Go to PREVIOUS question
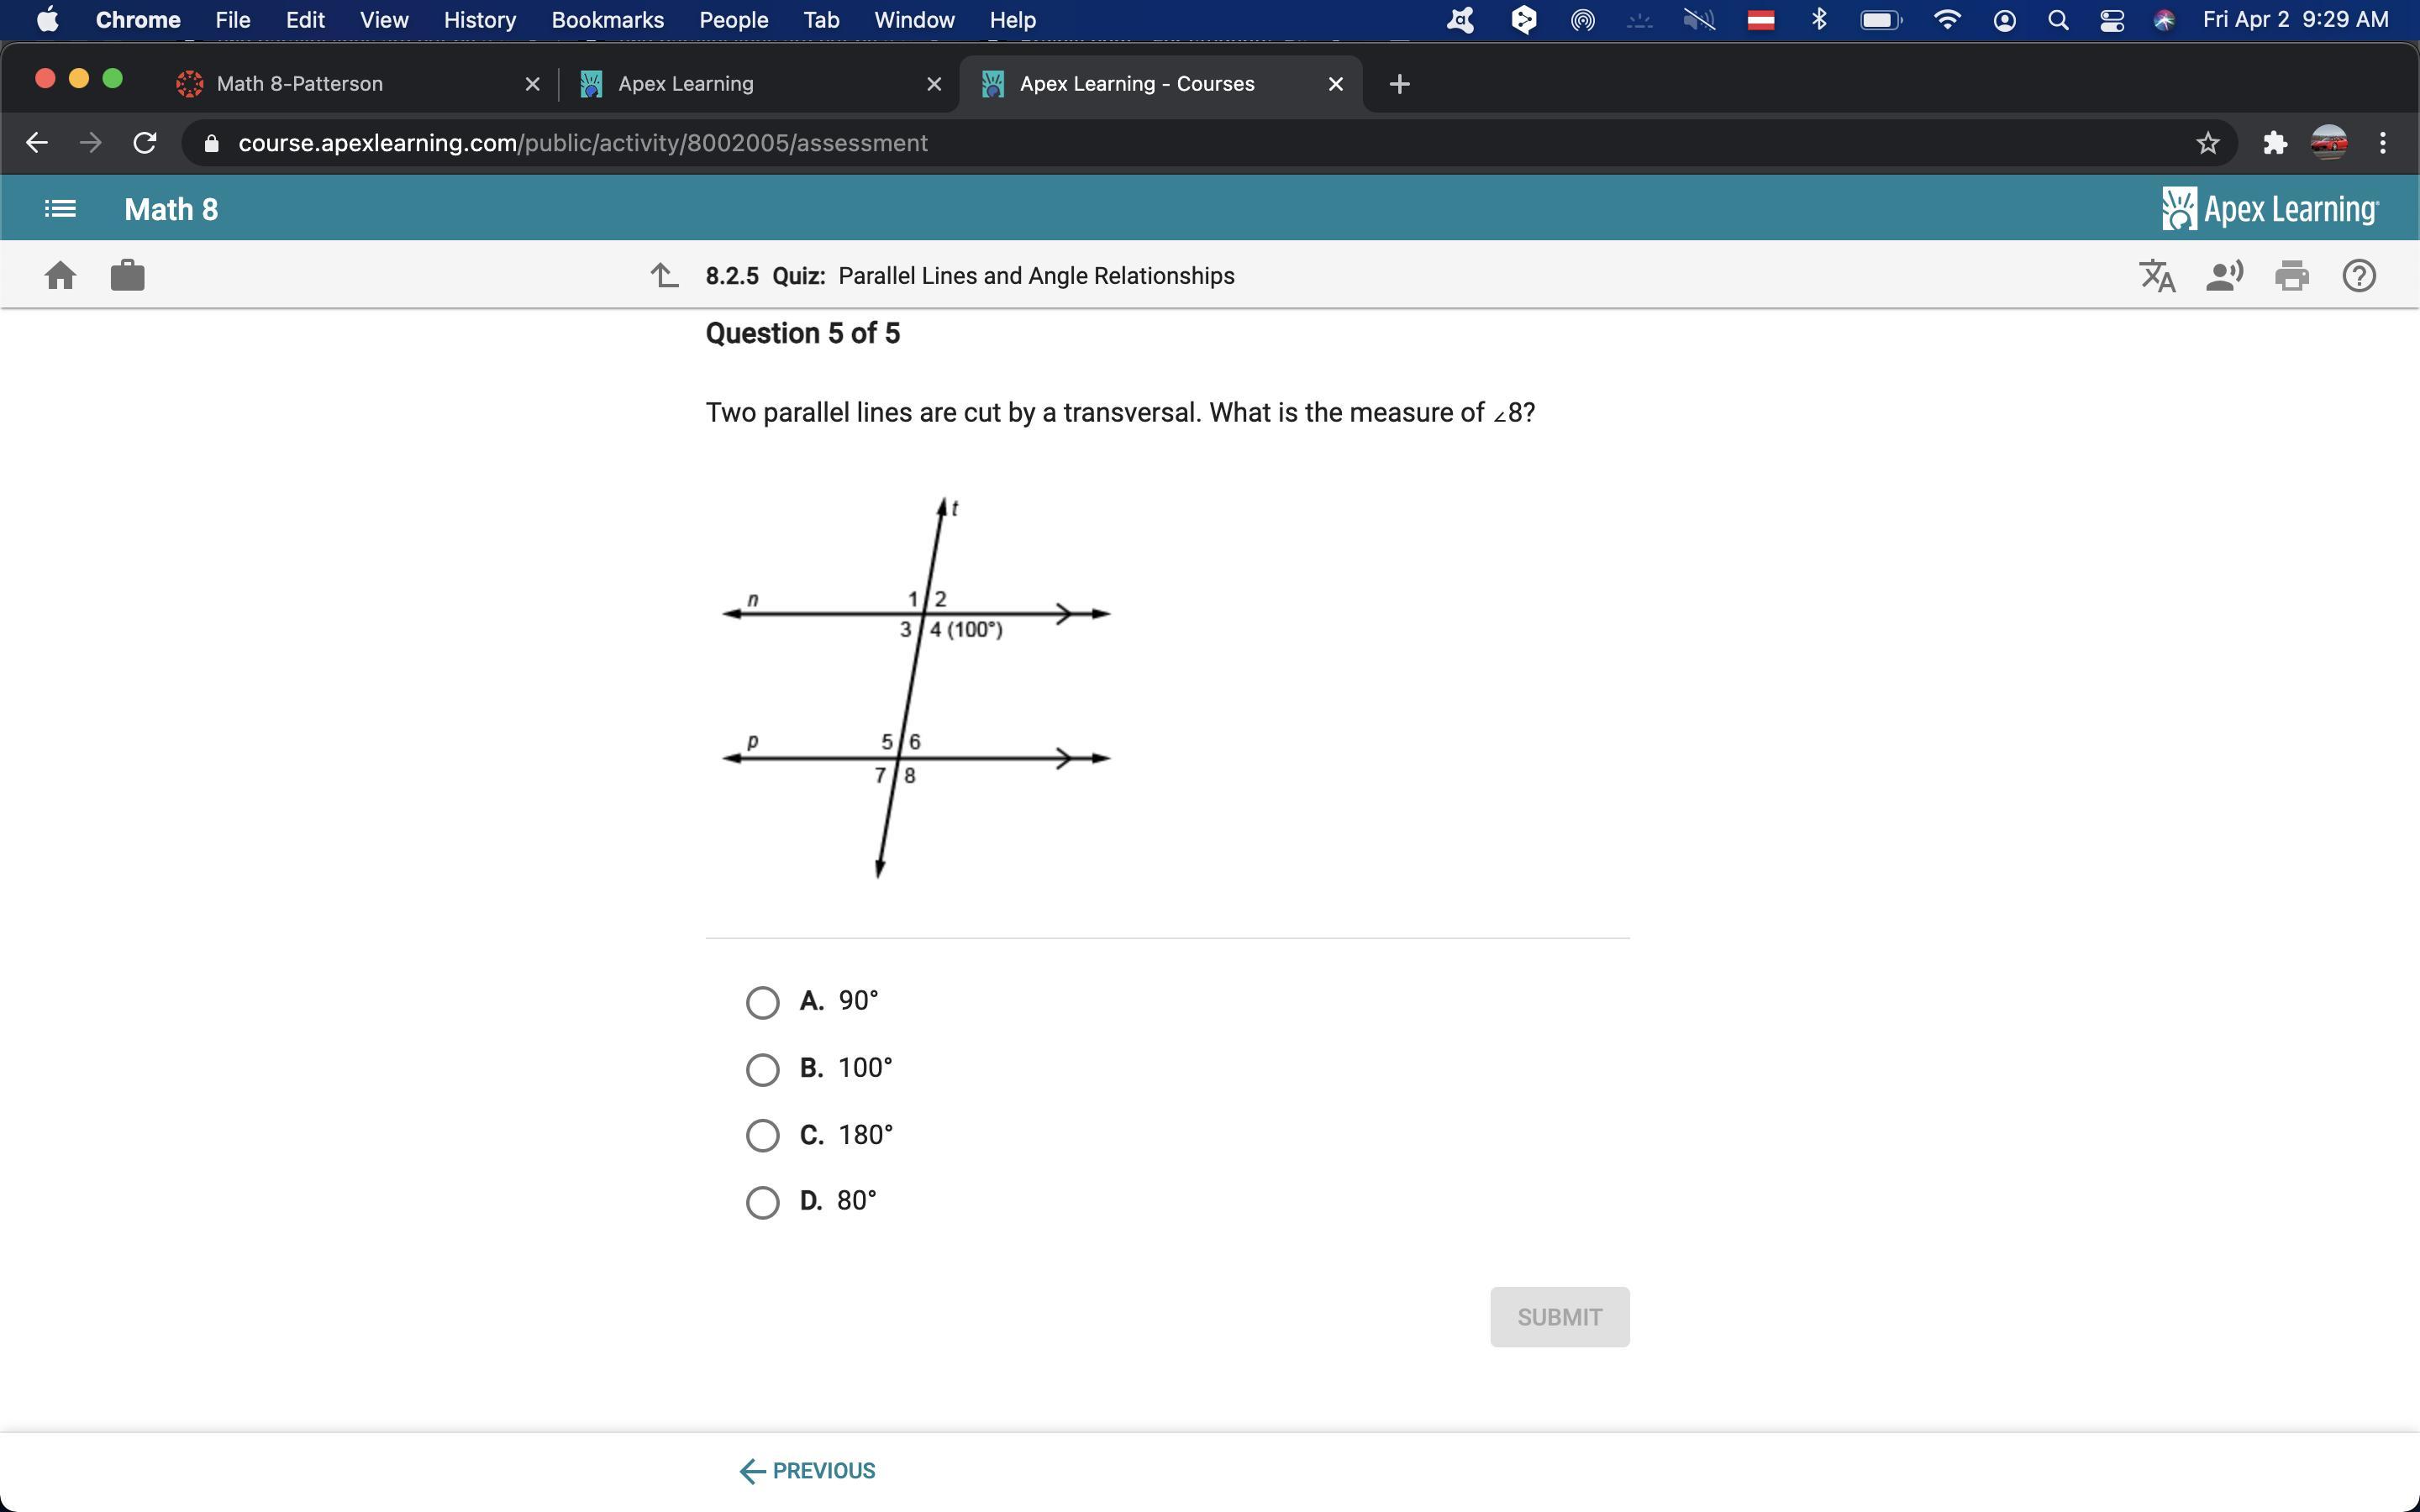Viewport: 2420px width, 1512px height. click(807, 1470)
